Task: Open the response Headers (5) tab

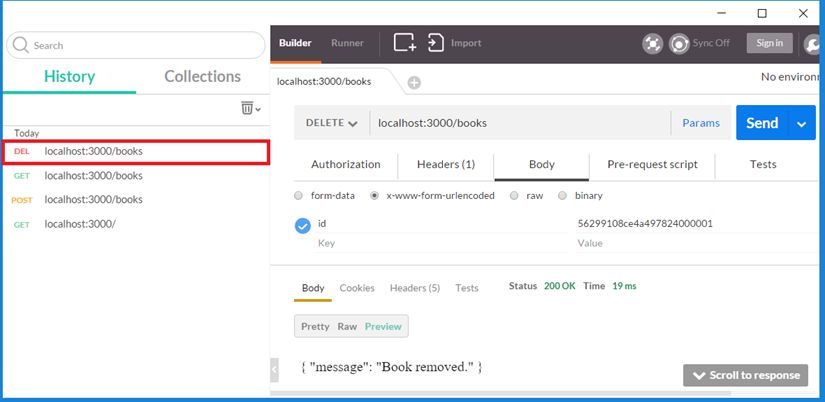Action: pos(415,288)
